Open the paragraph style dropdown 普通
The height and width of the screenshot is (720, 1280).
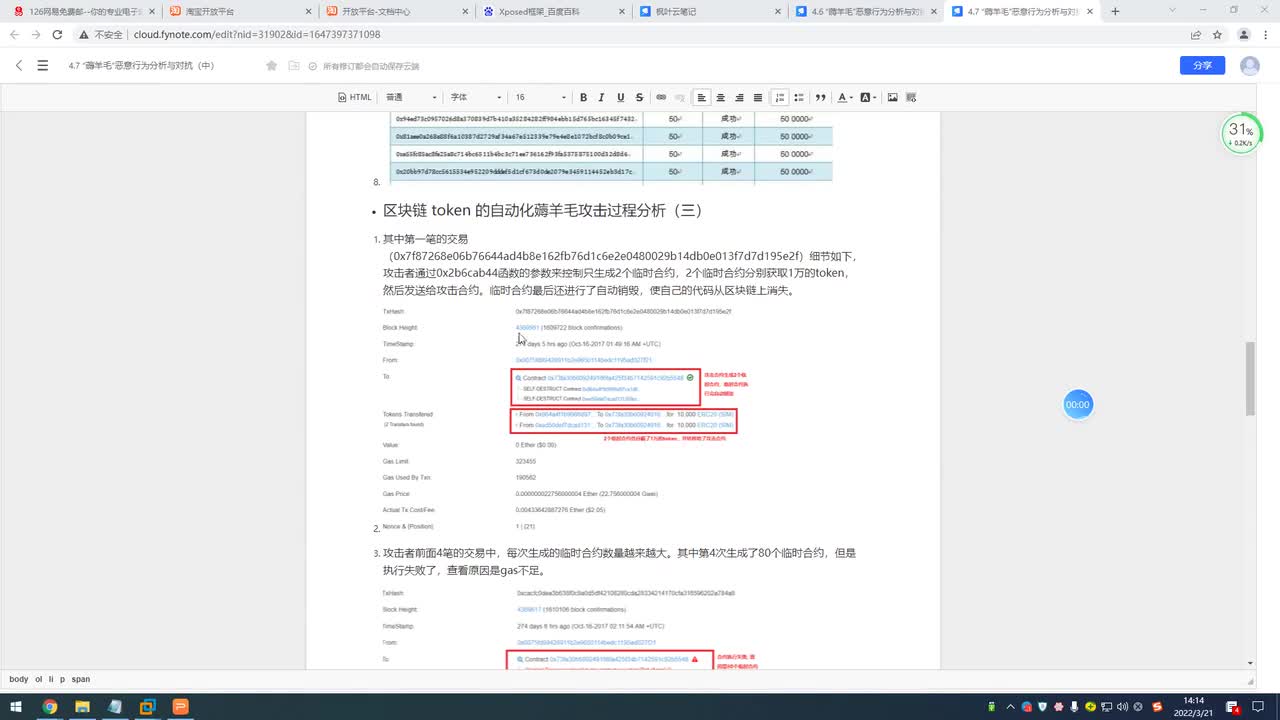tap(411, 97)
